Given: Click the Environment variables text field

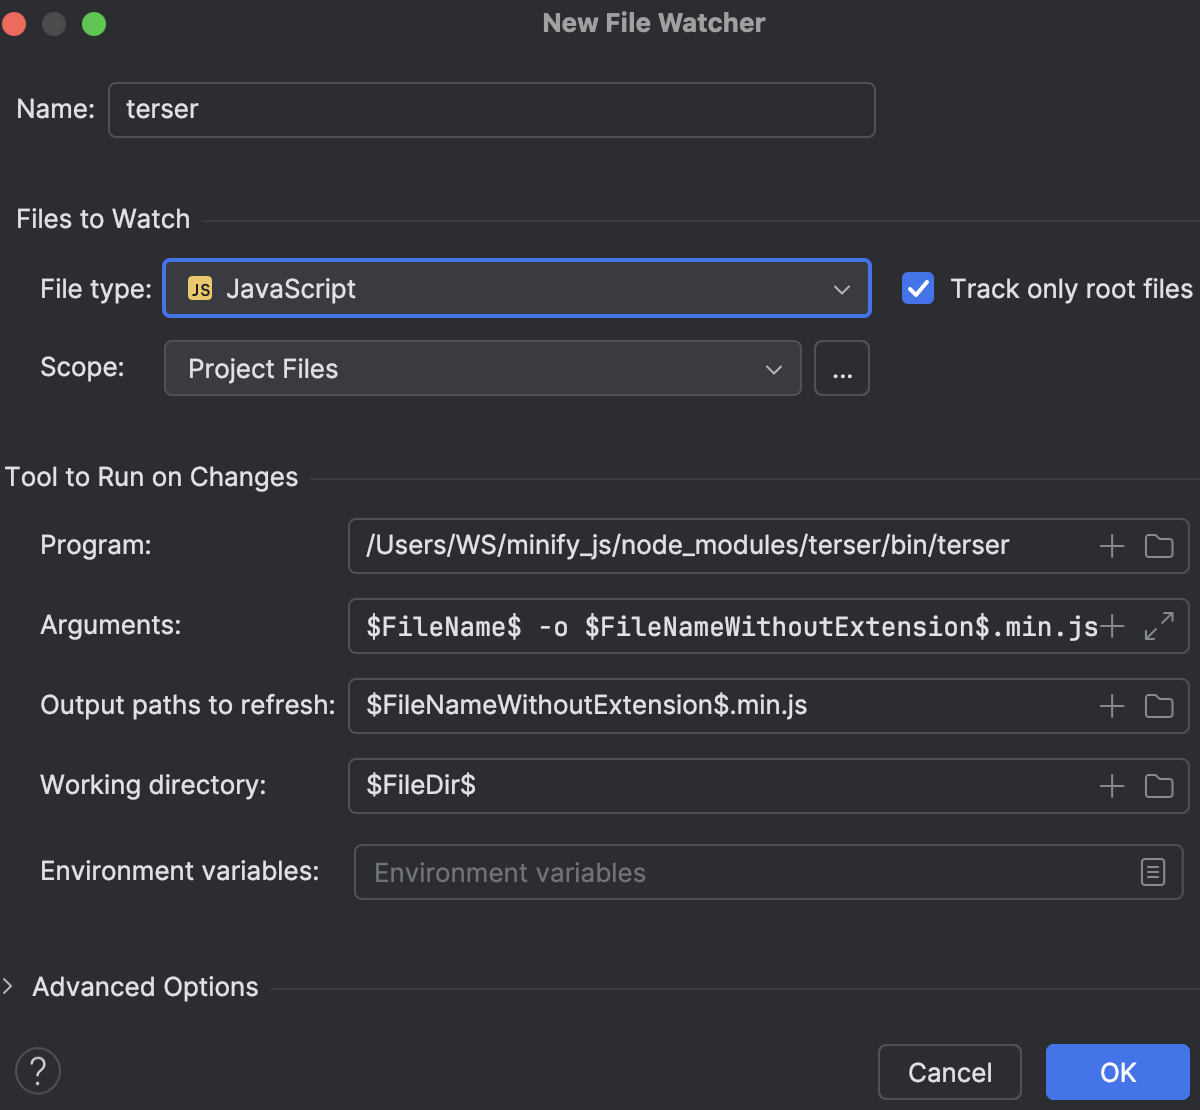Looking at the screenshot, I should (700, 872).
